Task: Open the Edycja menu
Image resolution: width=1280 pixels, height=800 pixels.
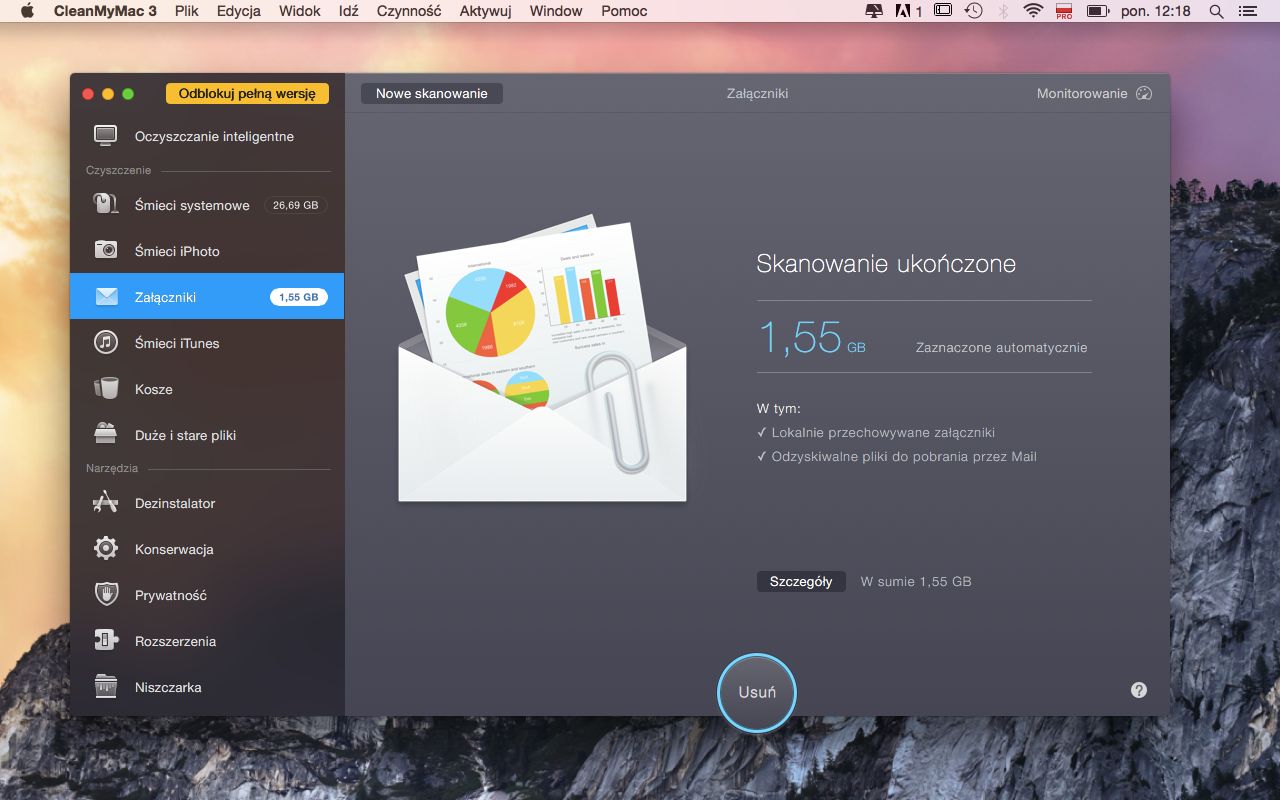Action: pos(239,11)
